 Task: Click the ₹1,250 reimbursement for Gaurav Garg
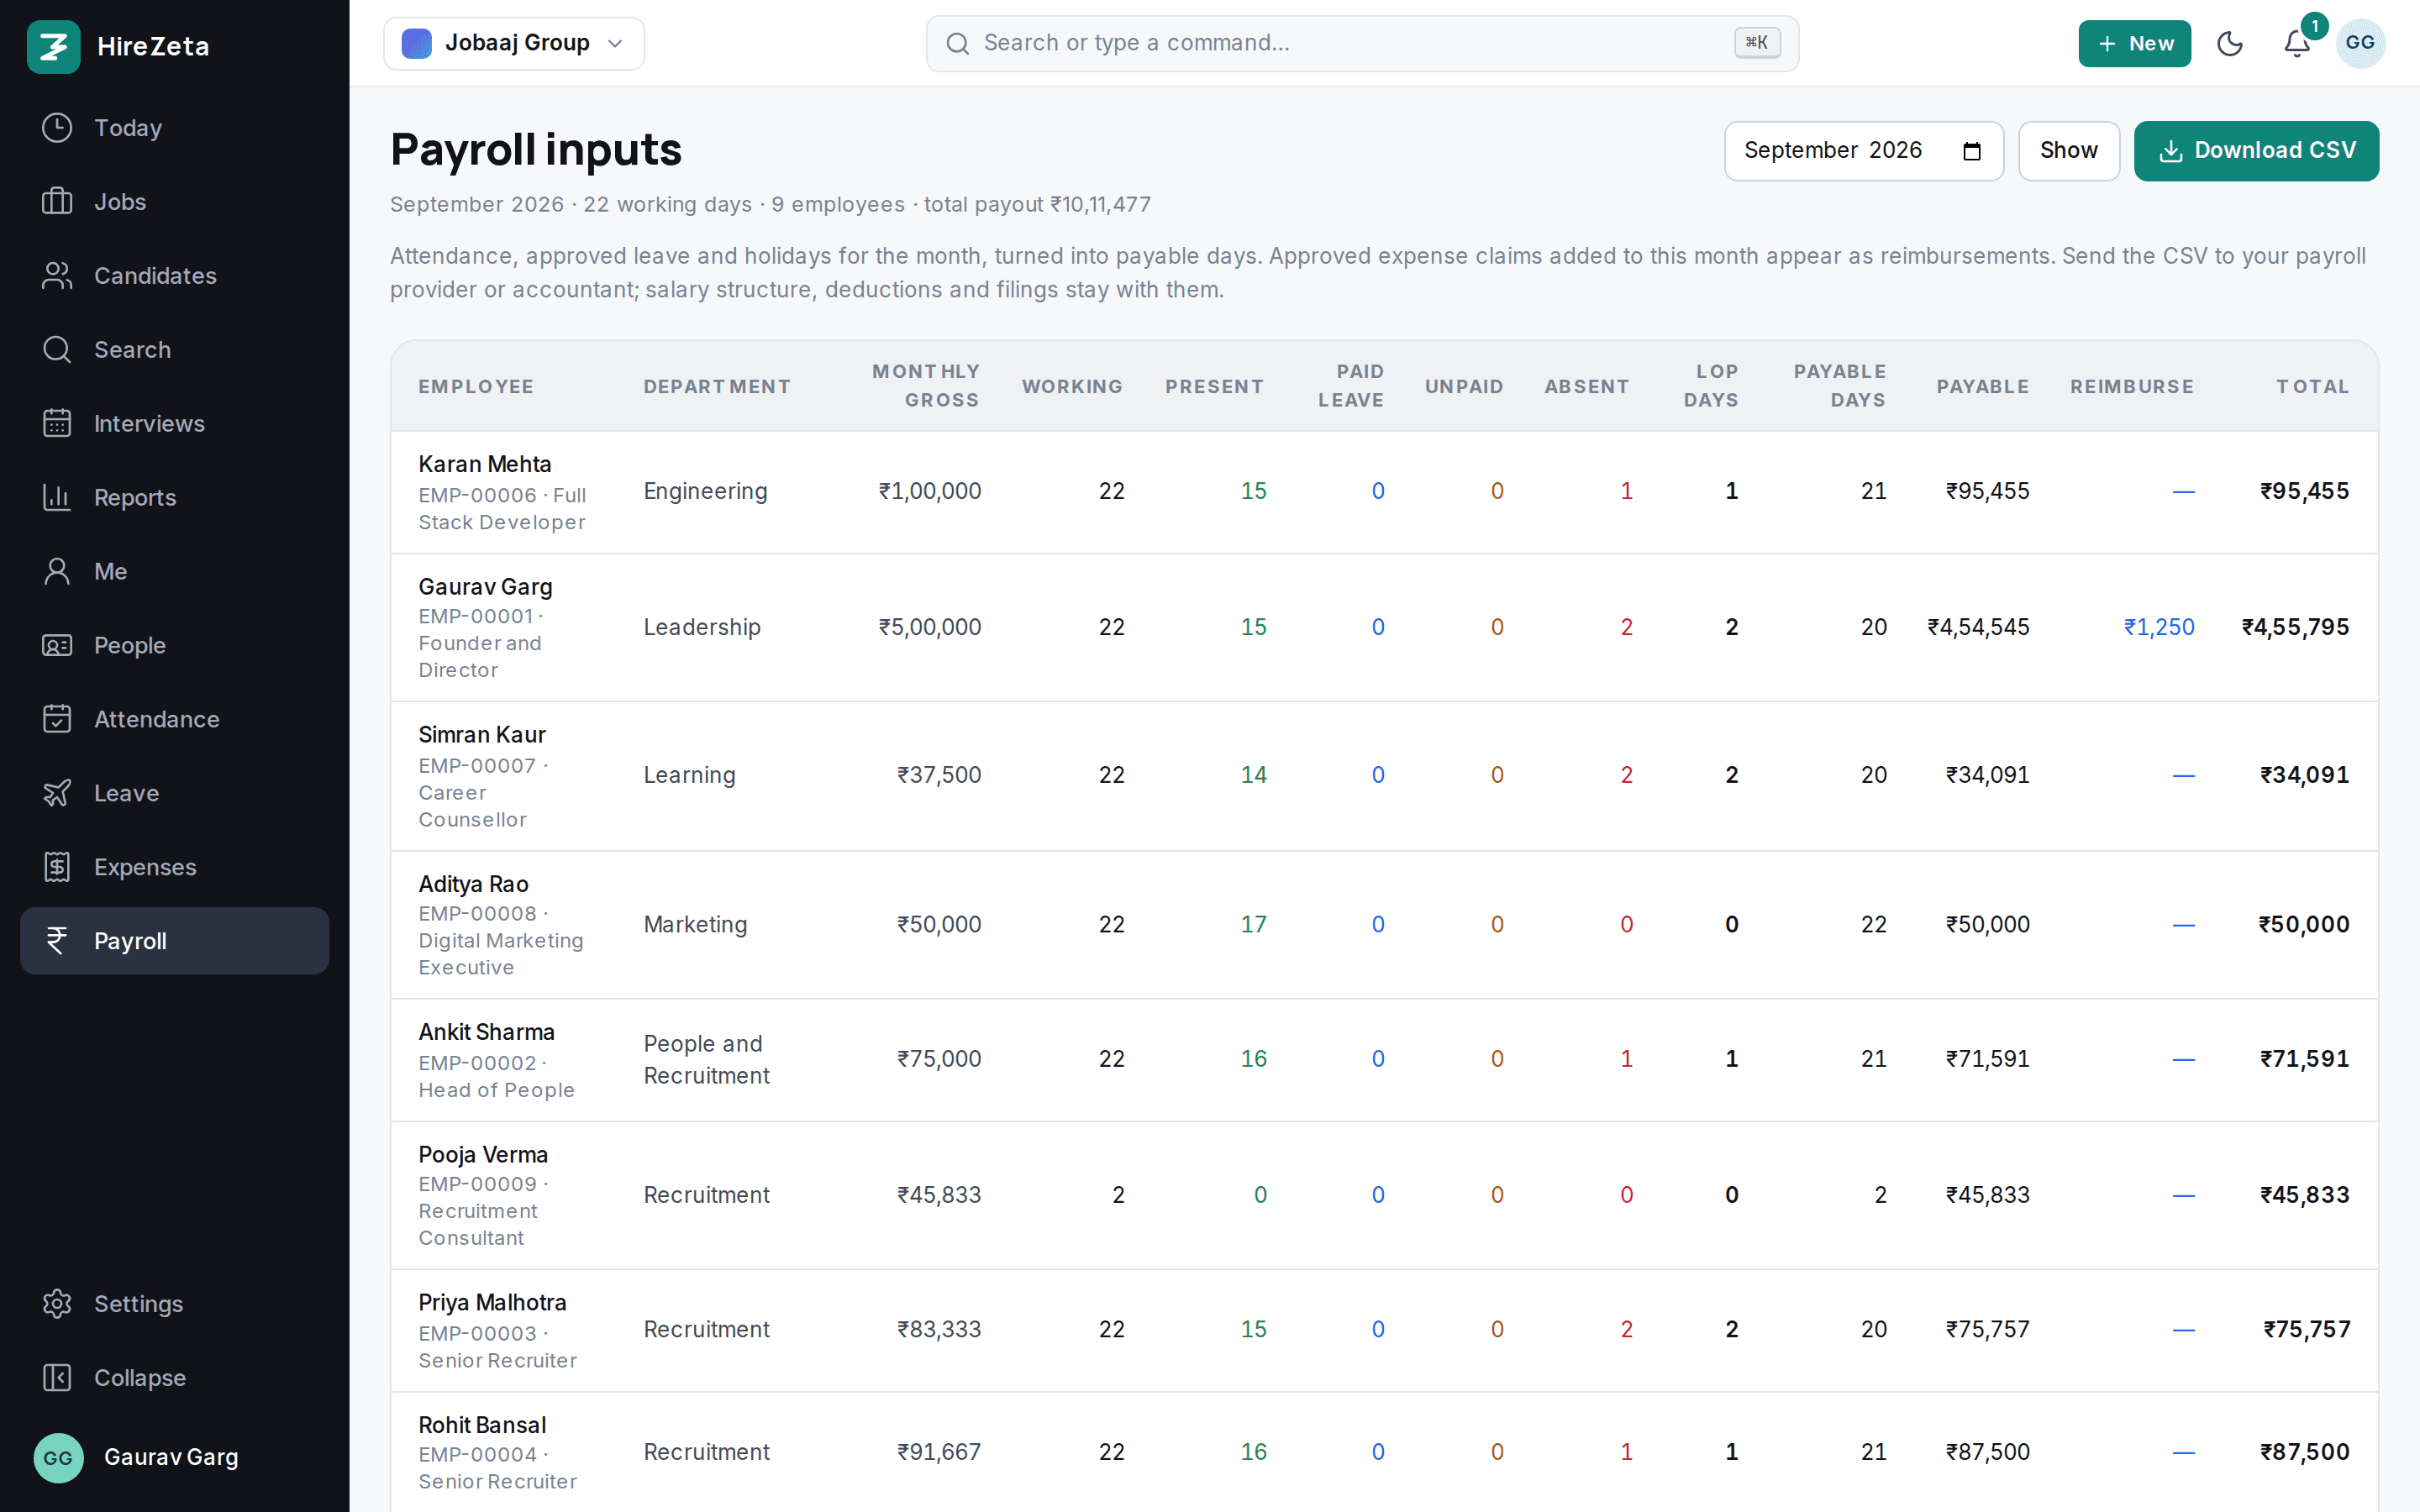pos(2158,627)
